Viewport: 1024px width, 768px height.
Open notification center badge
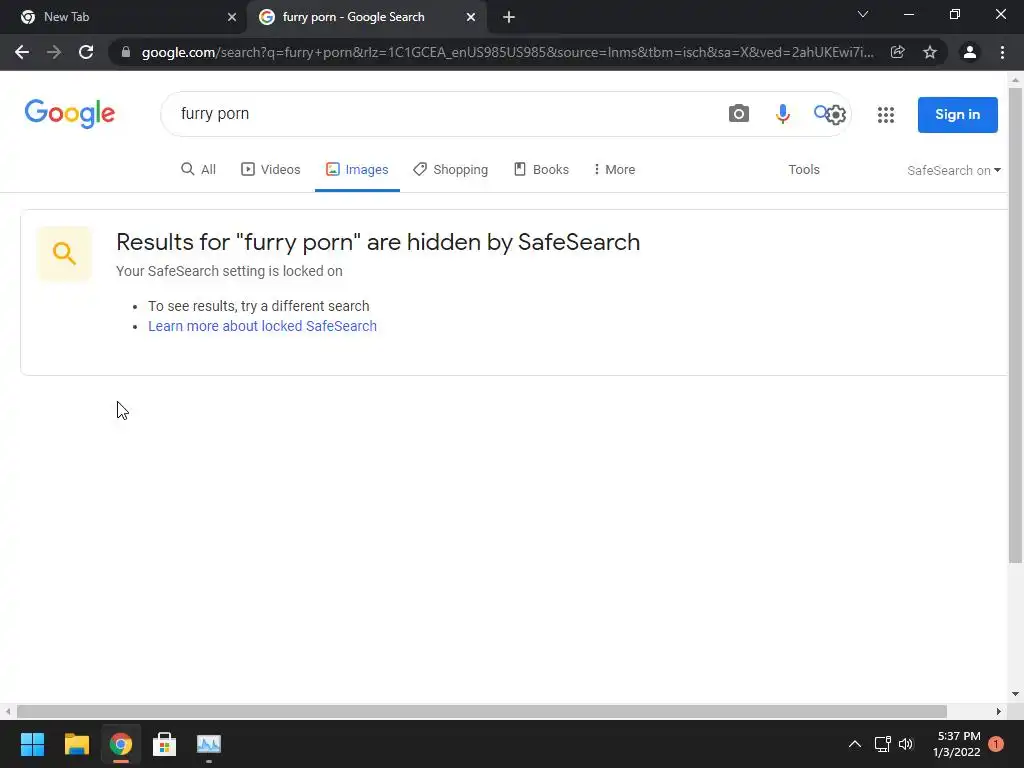[x=996, y=744]
